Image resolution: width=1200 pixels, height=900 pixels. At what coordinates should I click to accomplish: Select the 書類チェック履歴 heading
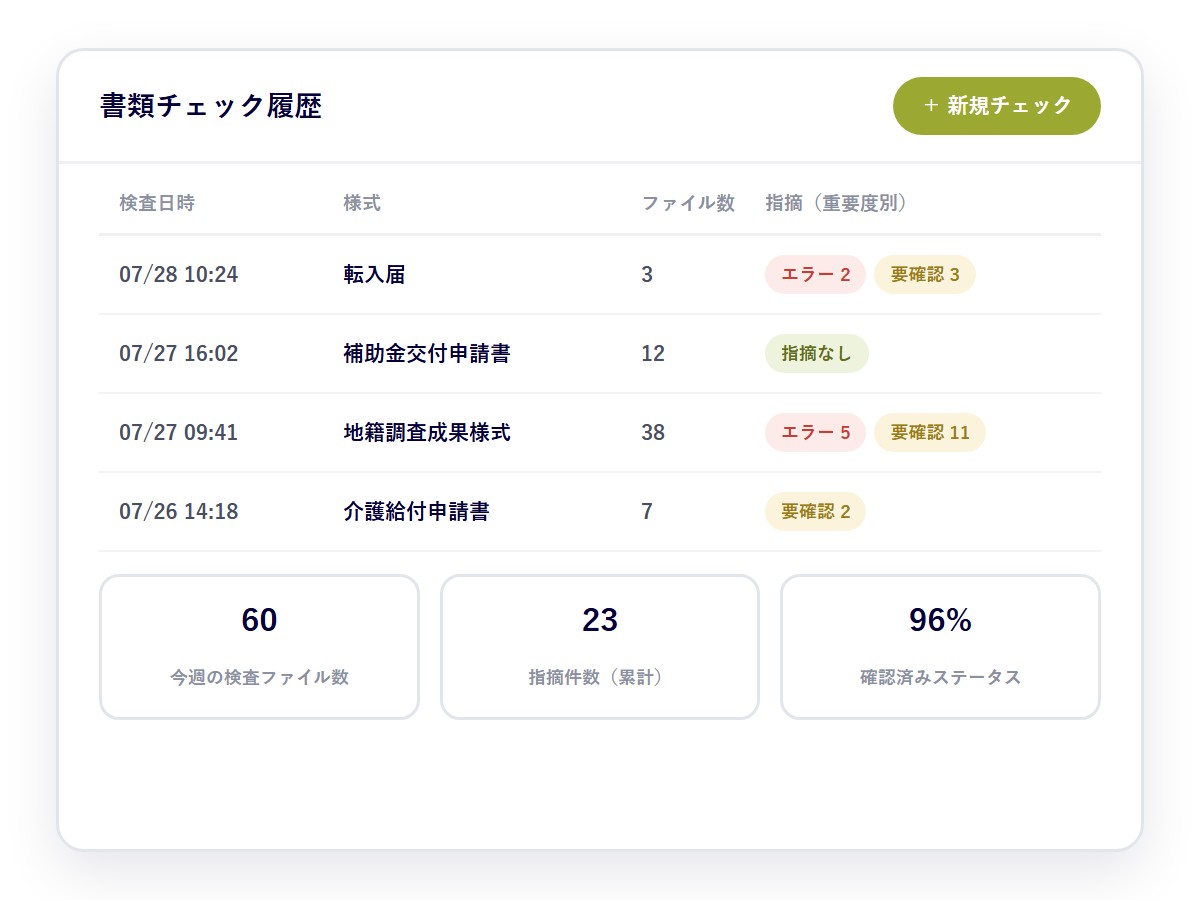211,106
